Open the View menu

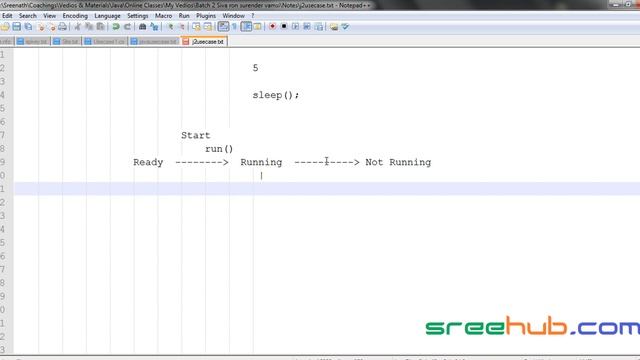coord(49,16)
